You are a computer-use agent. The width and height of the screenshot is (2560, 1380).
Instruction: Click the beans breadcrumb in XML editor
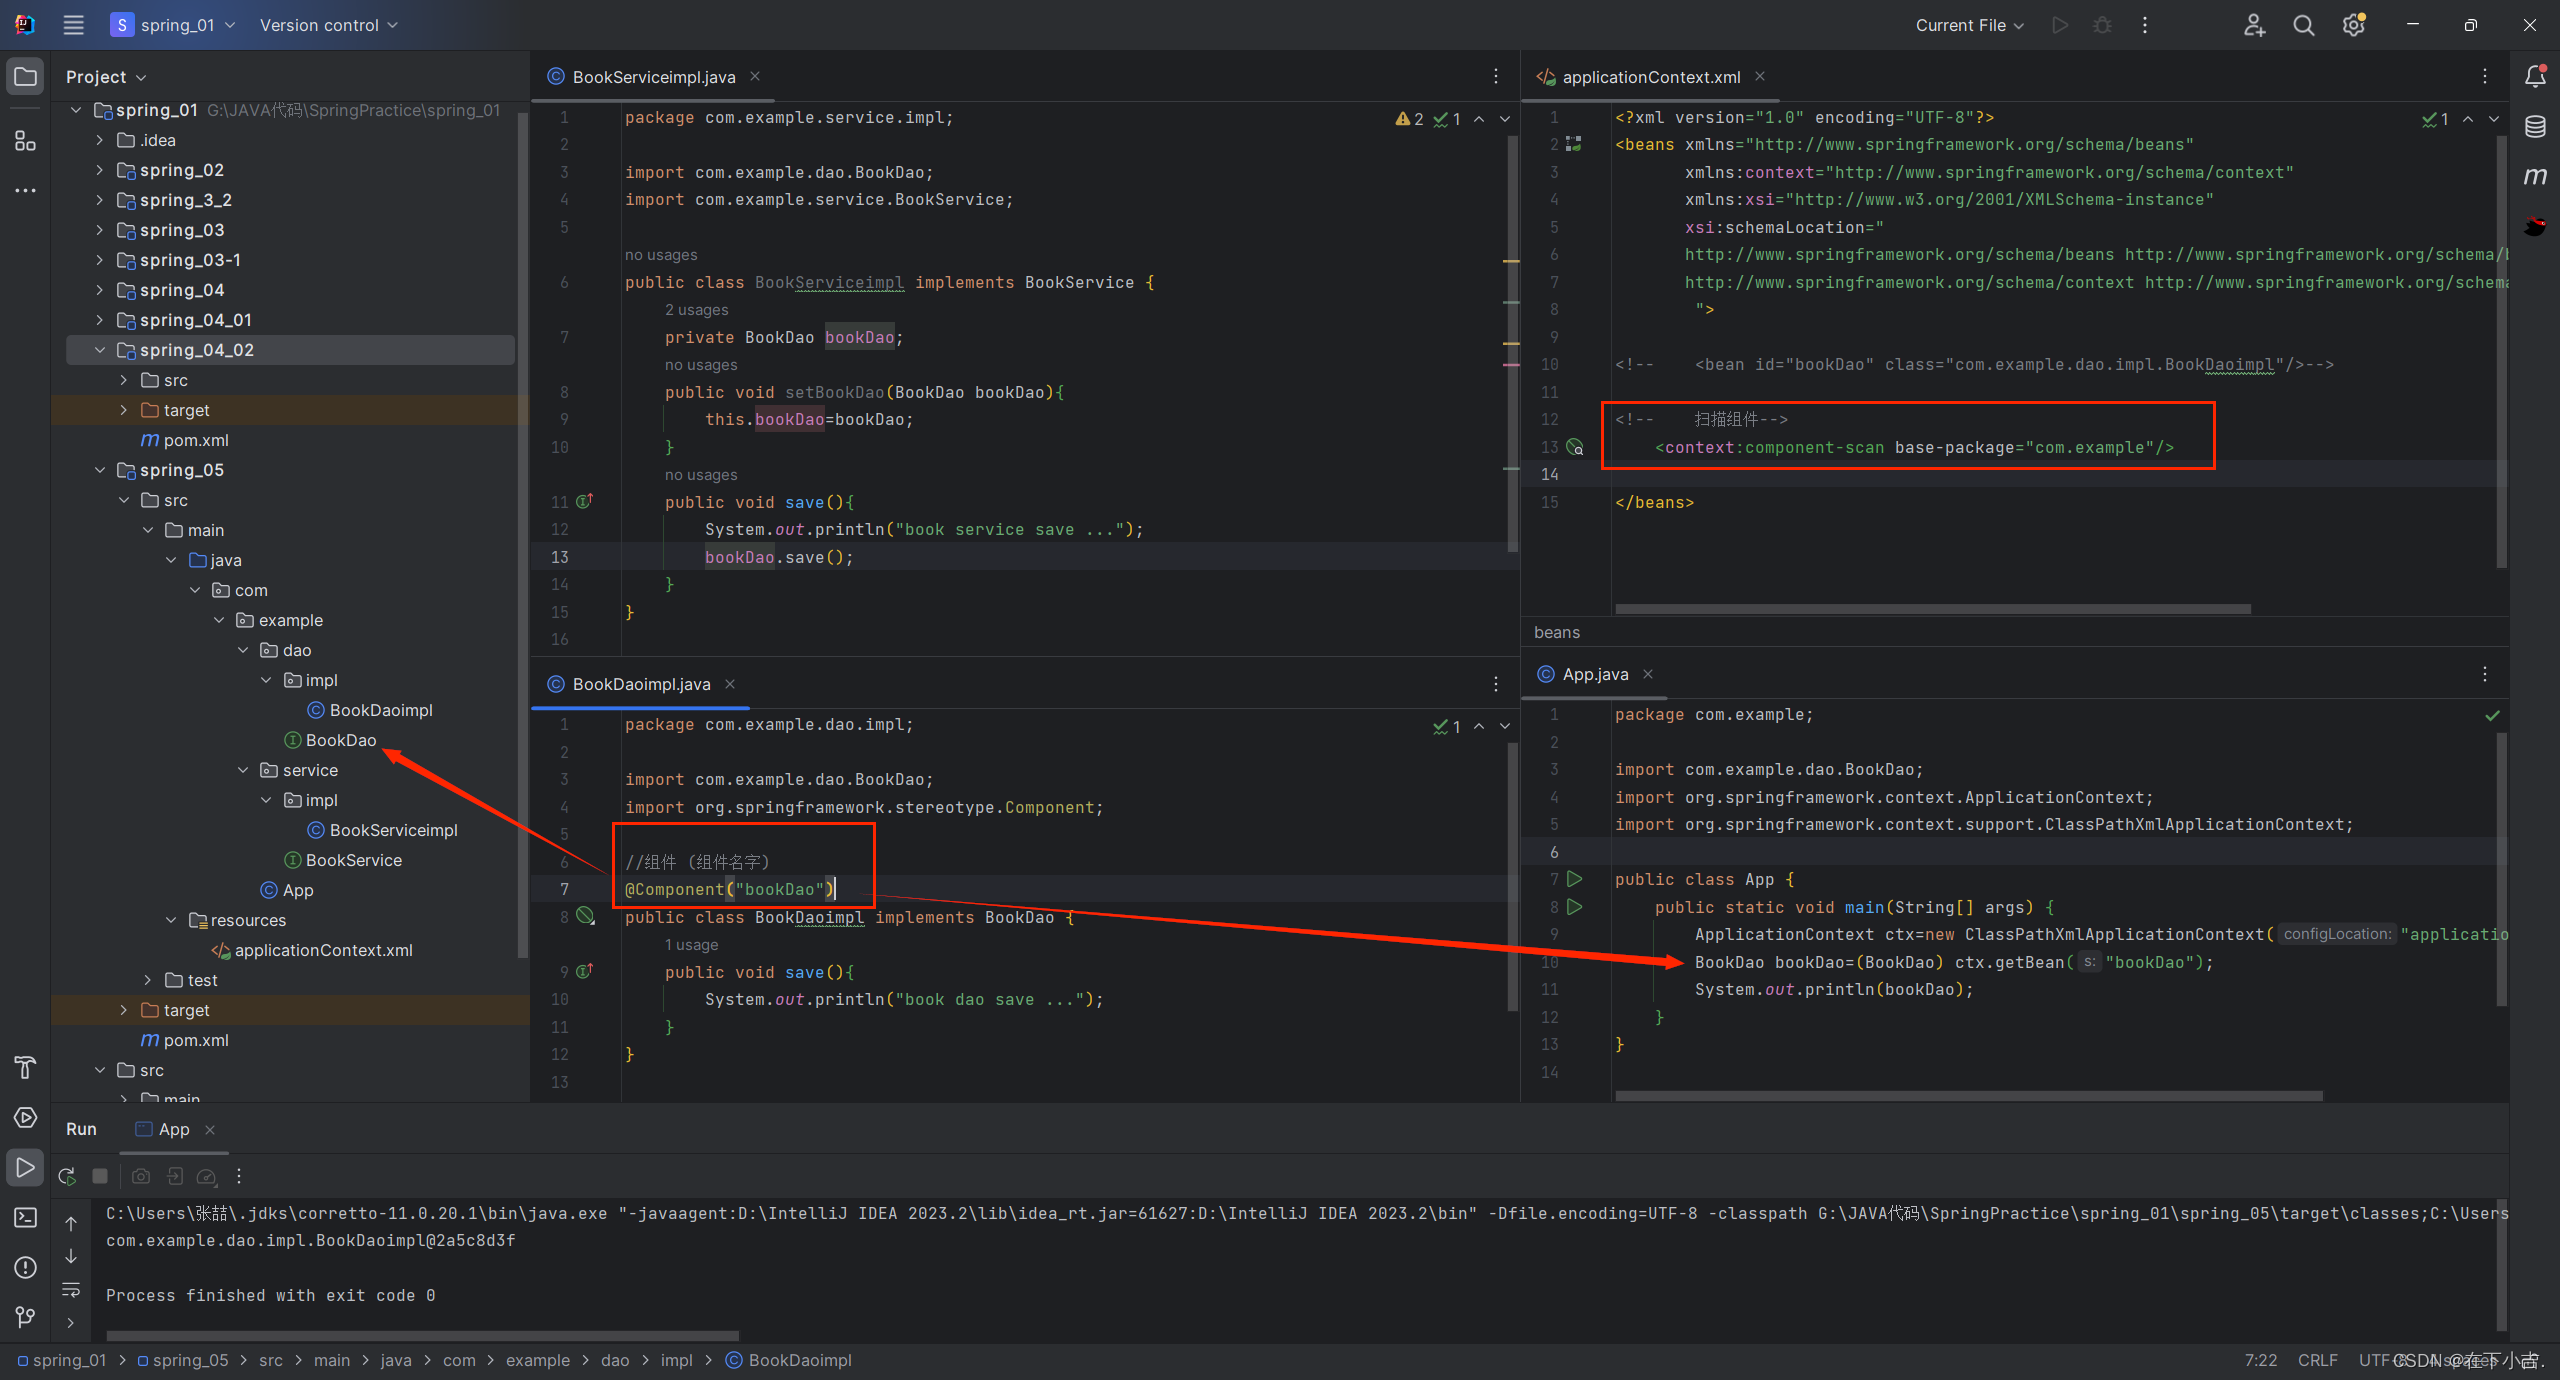tap(1557, 632)
